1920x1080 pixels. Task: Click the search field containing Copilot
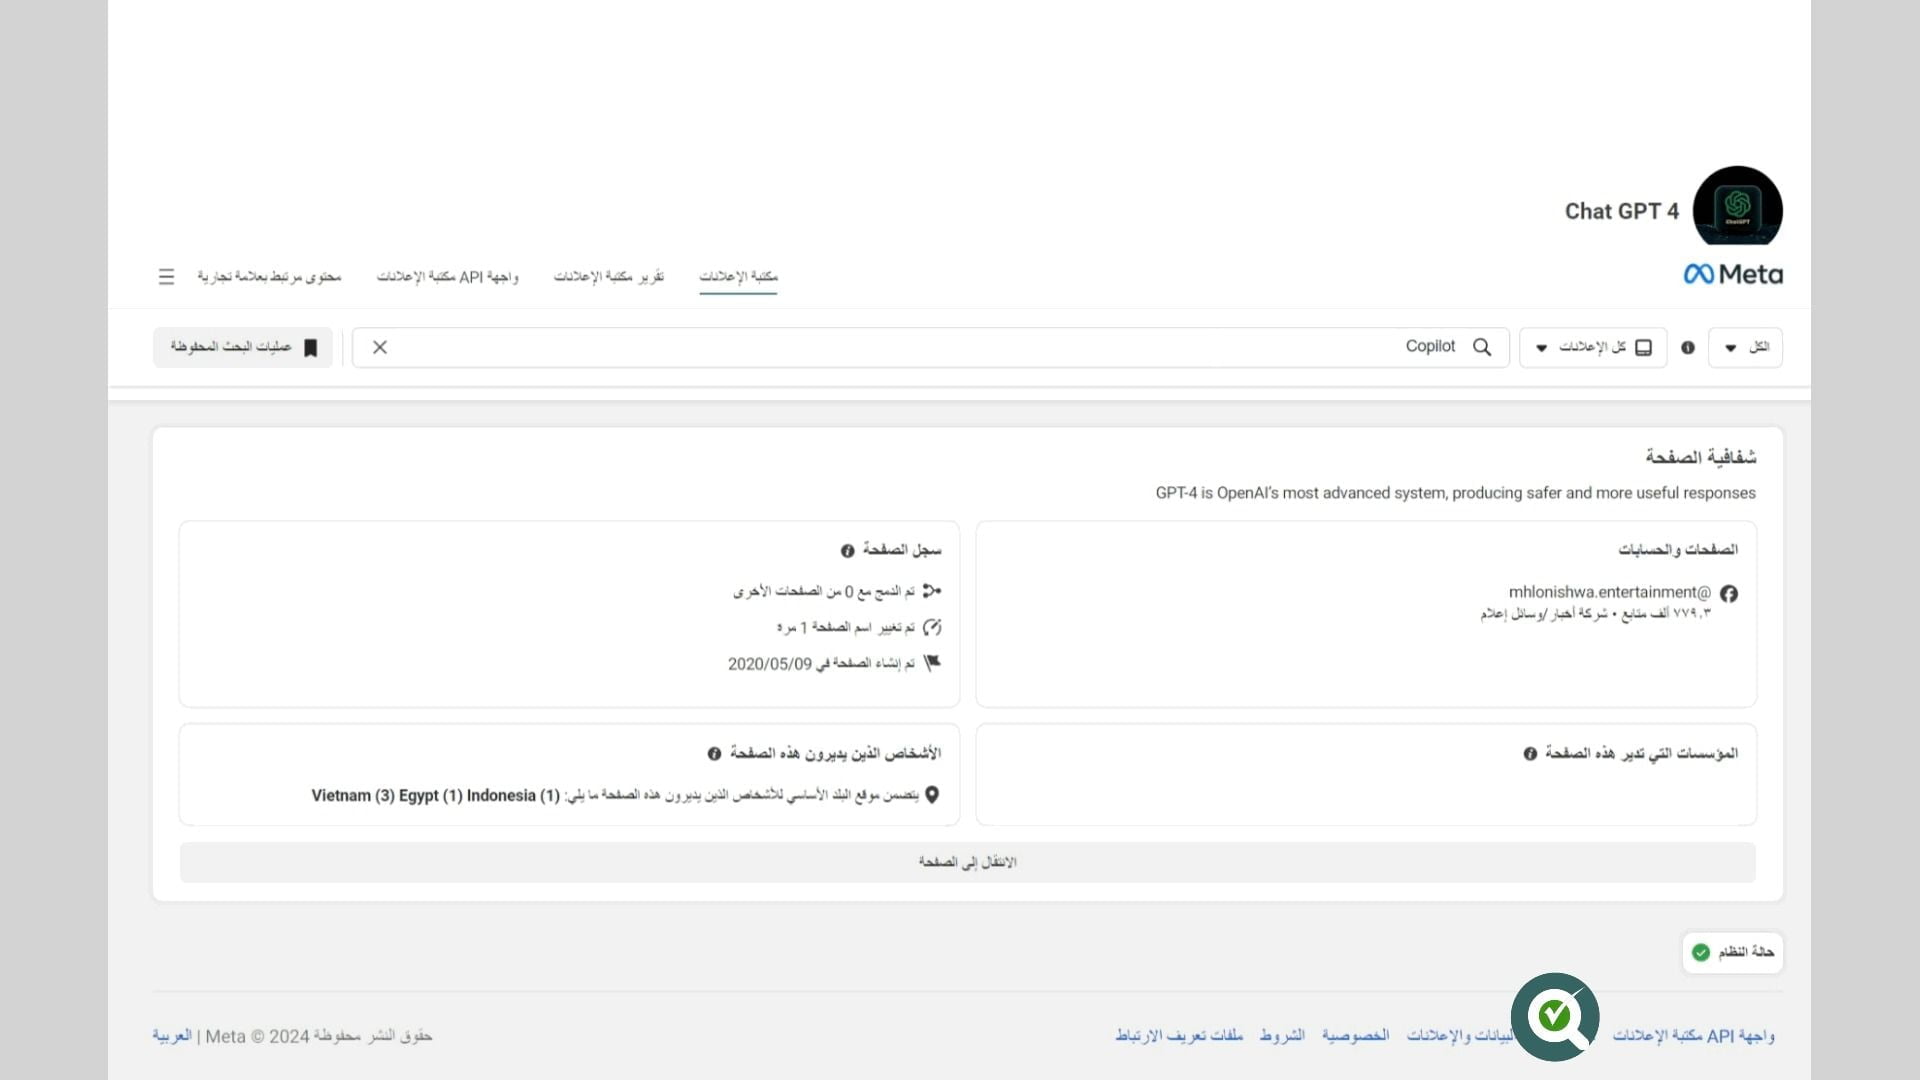930,347
